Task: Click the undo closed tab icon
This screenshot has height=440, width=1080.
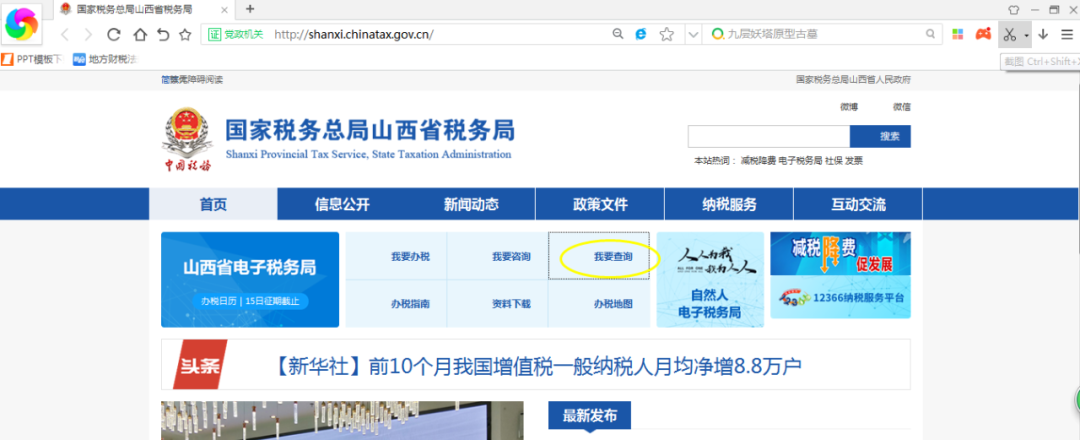Action: (x=163, y=34)
